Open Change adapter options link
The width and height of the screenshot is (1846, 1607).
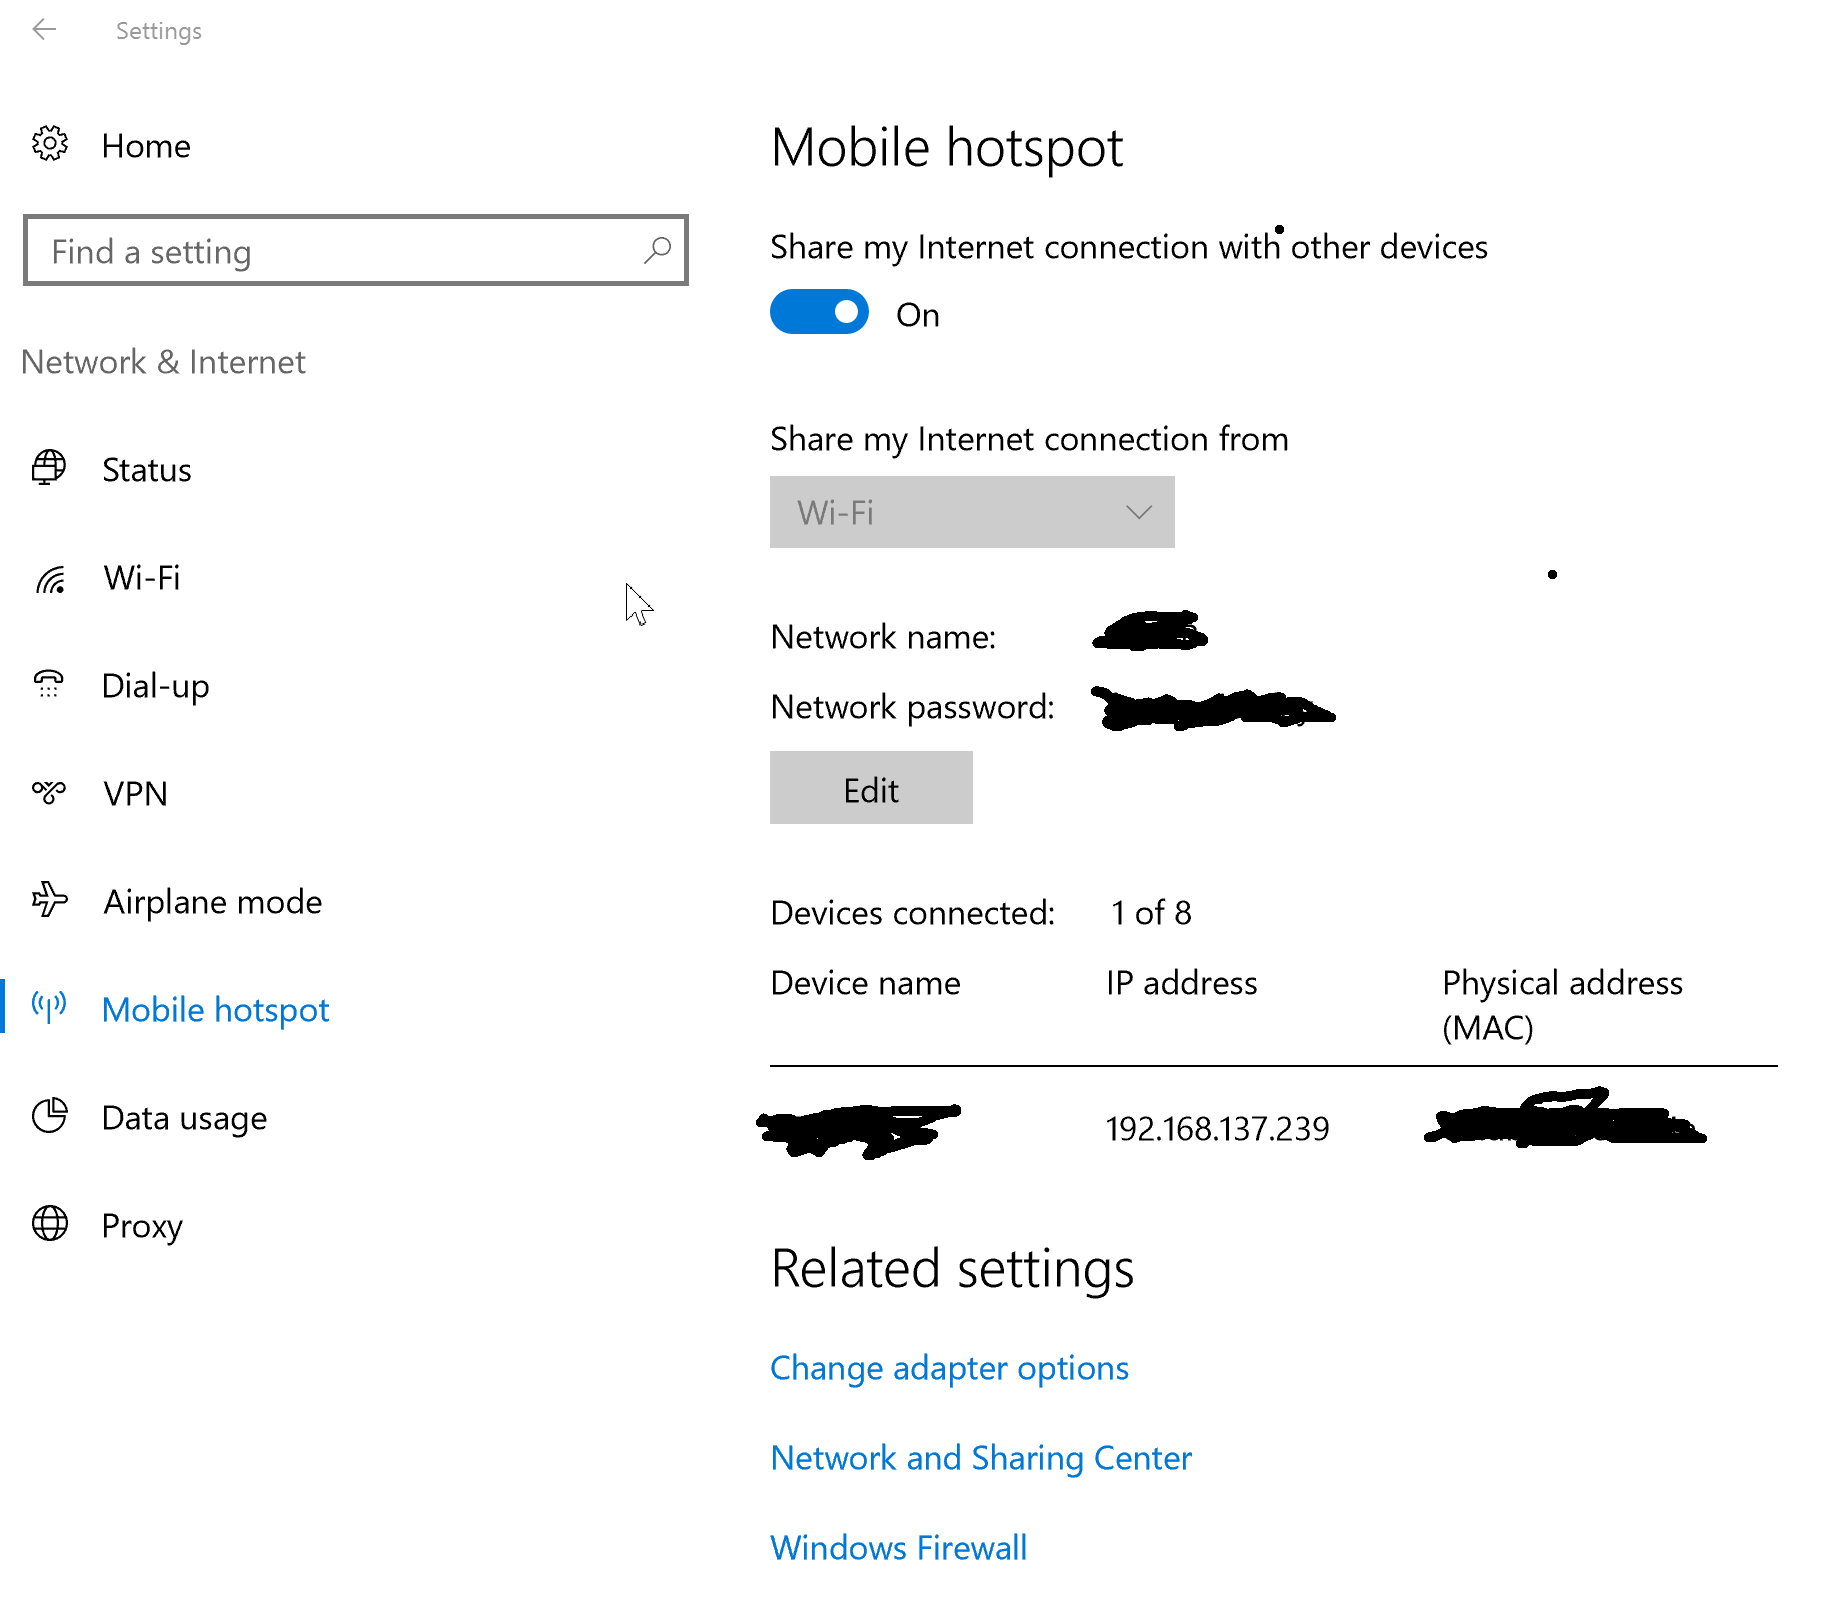pyautogui.click(x=949, y=1367)
